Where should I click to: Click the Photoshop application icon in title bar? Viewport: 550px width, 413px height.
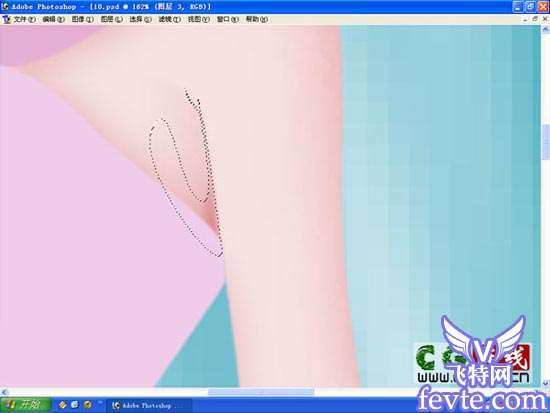[5, 6]
